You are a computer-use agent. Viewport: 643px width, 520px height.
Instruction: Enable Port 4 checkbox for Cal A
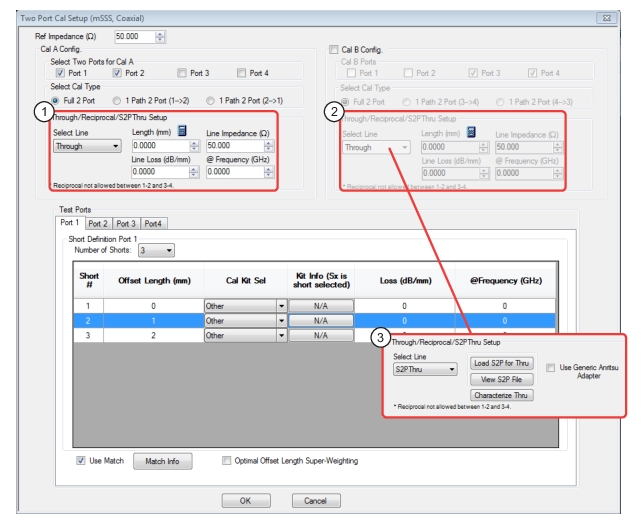pos(242,73)
